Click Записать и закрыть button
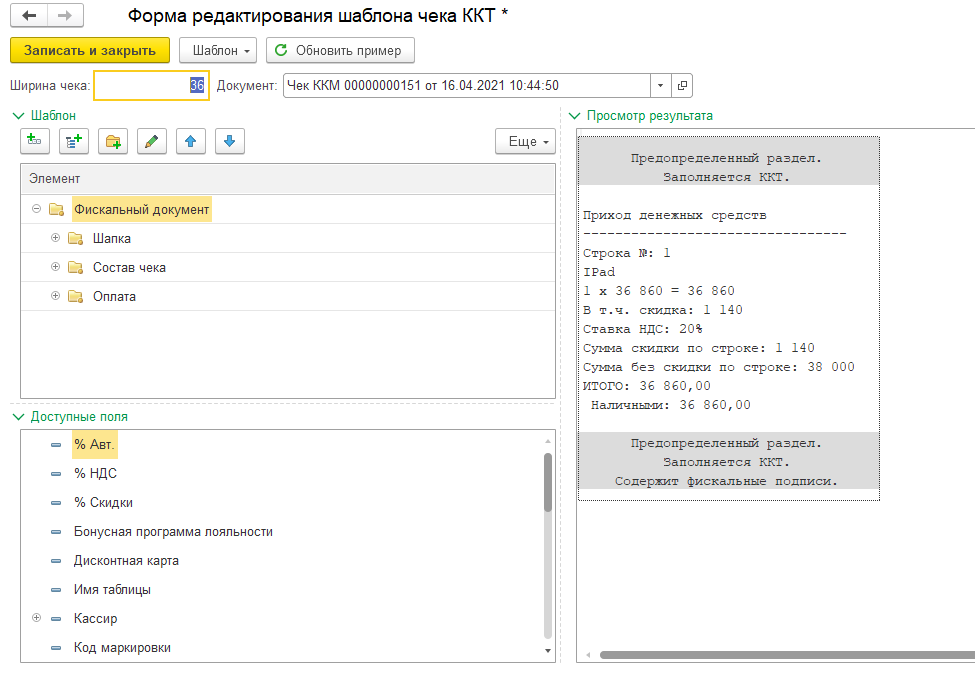This screenshot has width=975, height=674. [90, 50]
